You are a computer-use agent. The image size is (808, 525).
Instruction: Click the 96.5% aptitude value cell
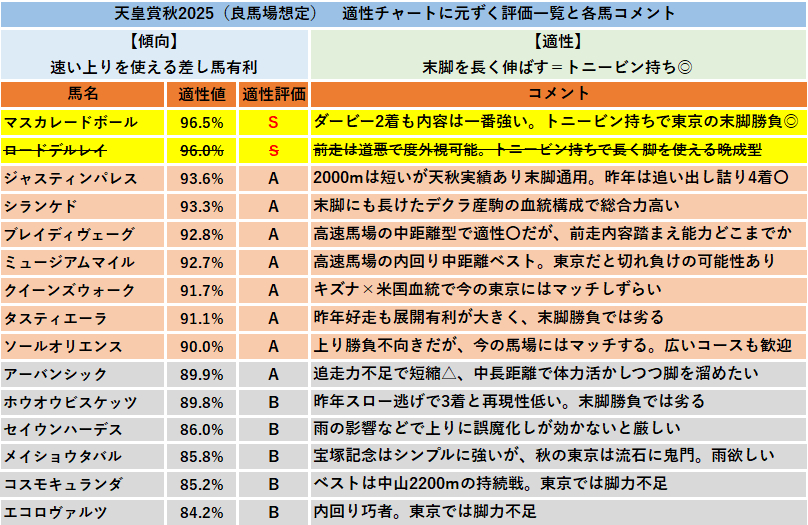[201, 122]
